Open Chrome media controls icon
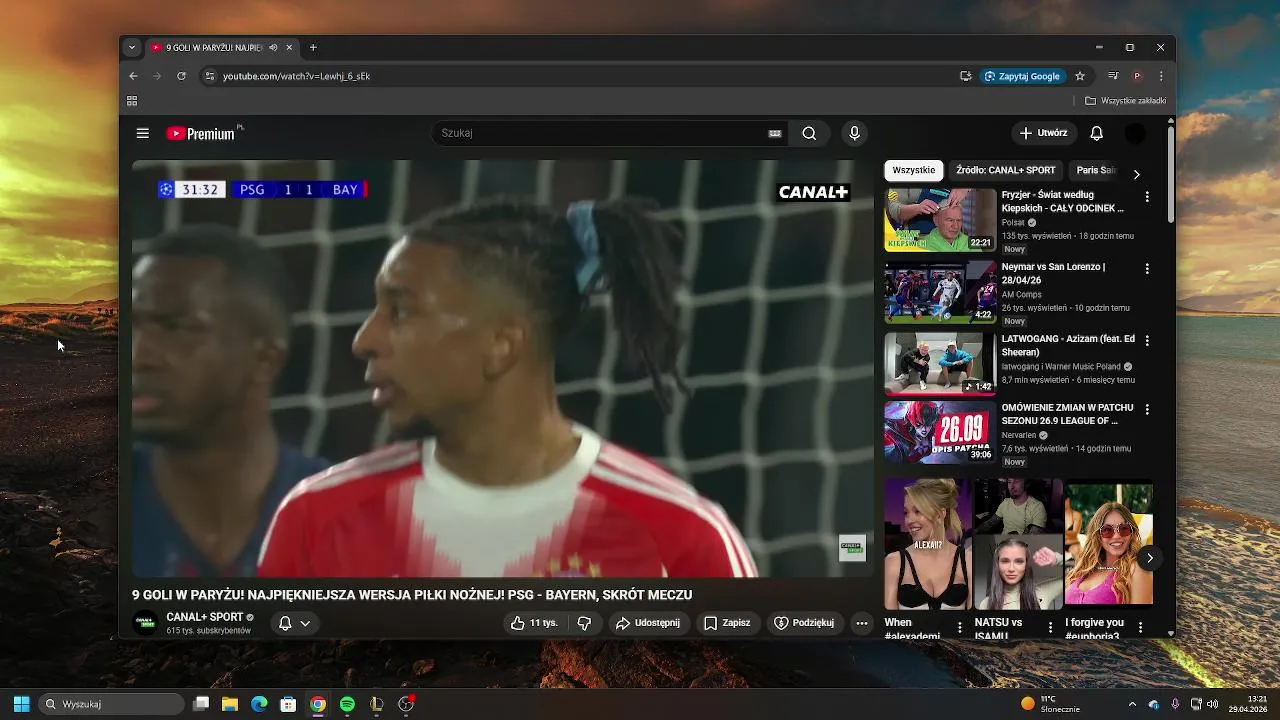The width and height of the screenshot is (1280, 720). point(1112,76)
